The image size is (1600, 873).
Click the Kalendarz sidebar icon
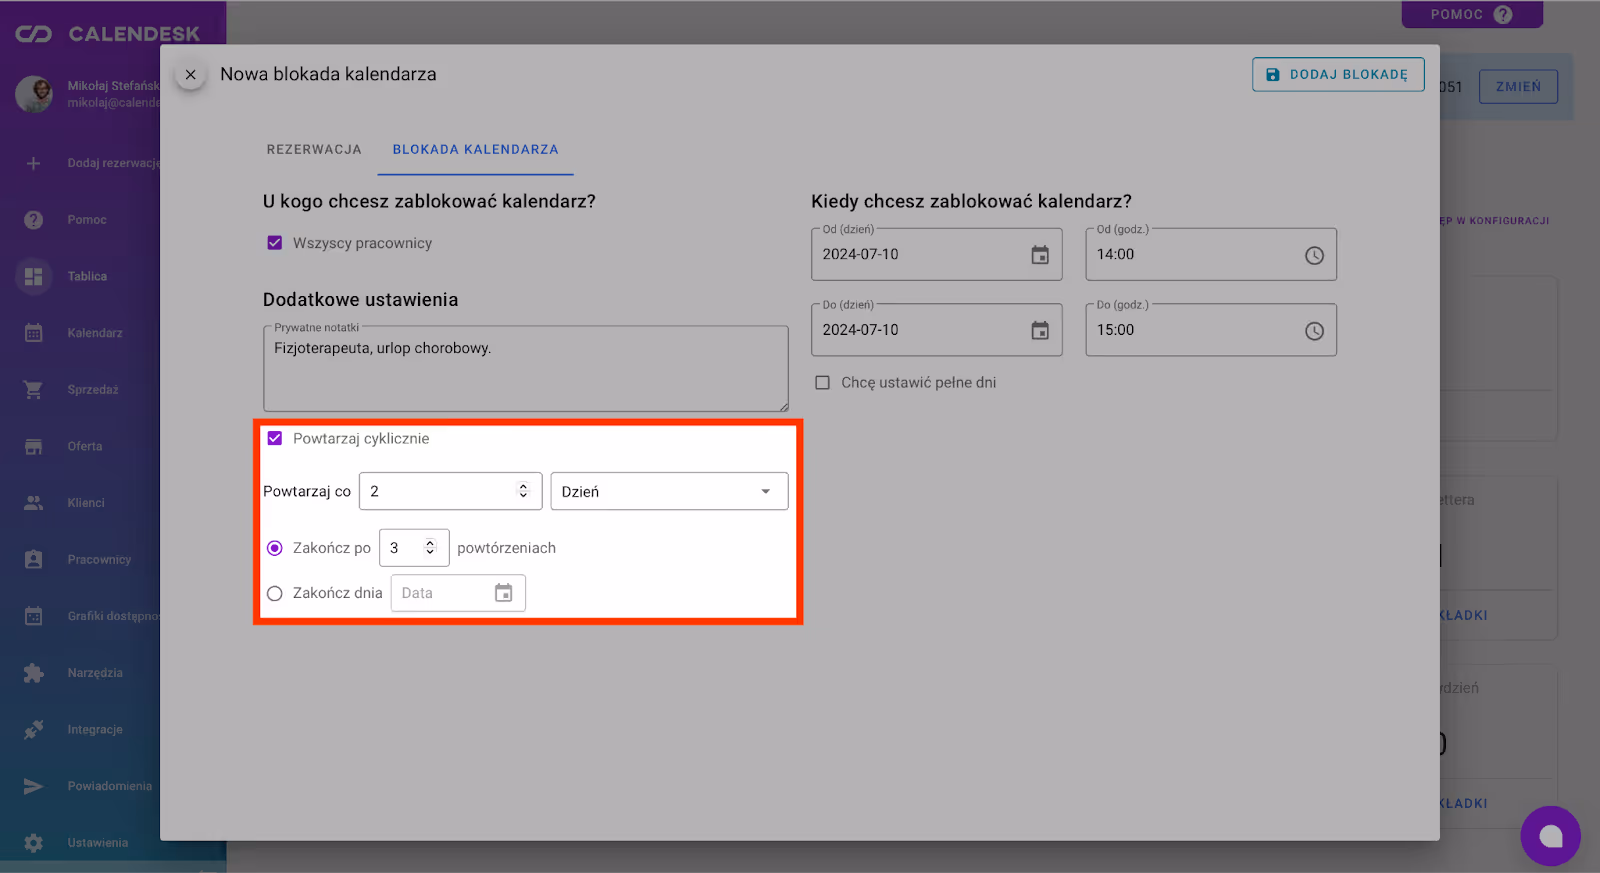(34, 333)
